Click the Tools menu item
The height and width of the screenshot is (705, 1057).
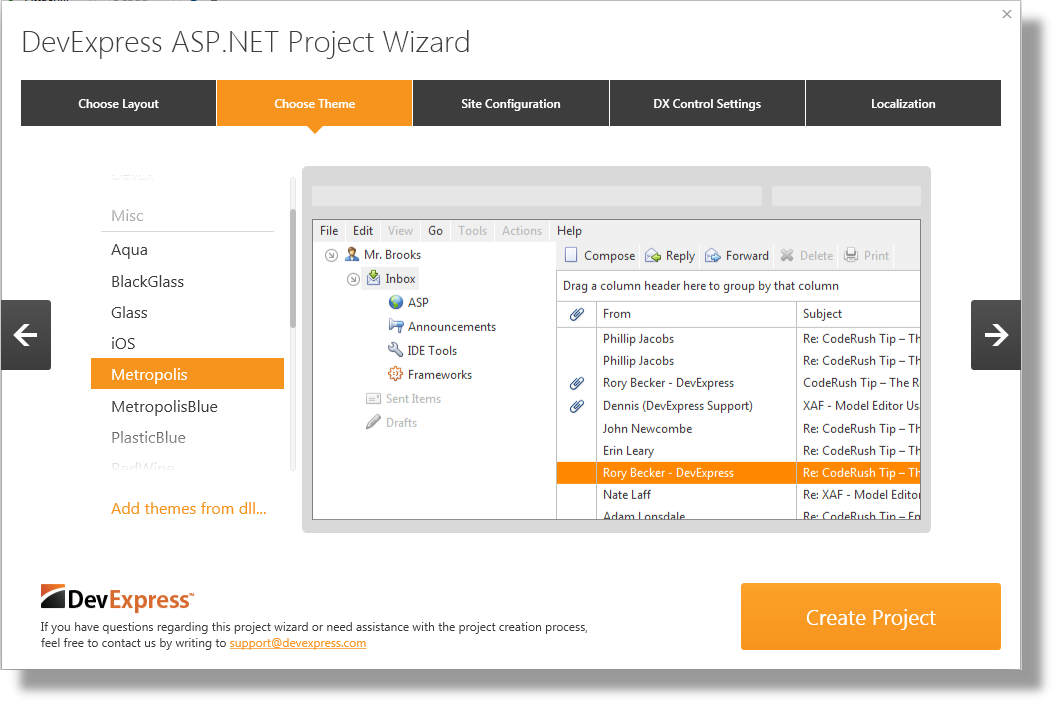click(x=473, y=231)
